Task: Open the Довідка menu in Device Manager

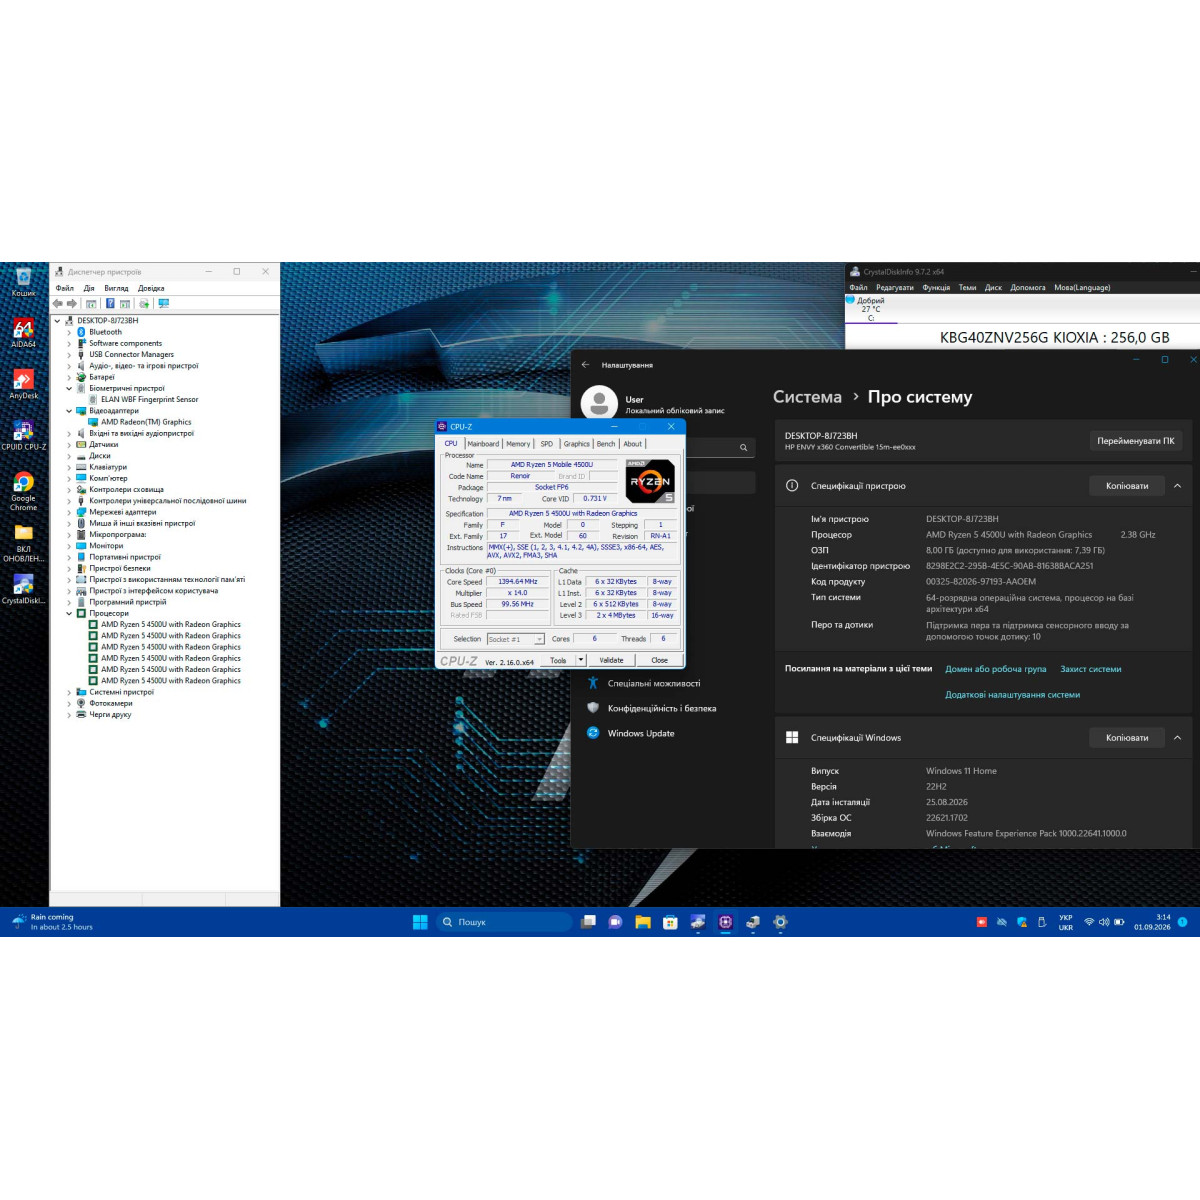Action: point(151,288)
